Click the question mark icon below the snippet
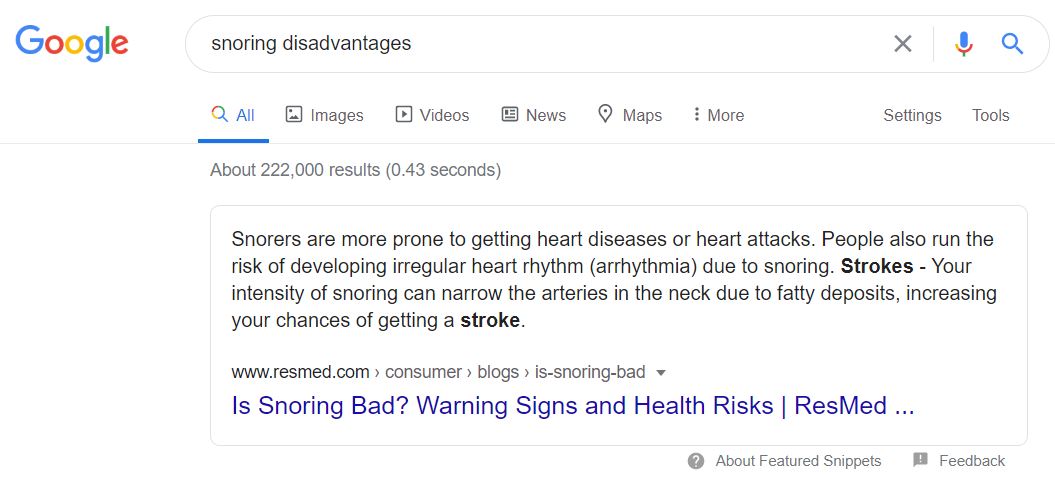Image resolution: width=1055 pixels, height=479 pixels. 696,461
